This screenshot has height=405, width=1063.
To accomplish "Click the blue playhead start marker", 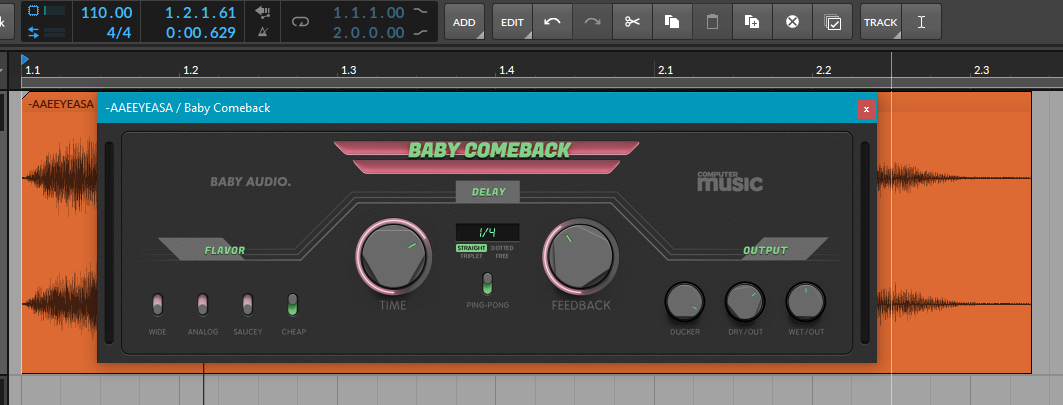I will [25, 59].
